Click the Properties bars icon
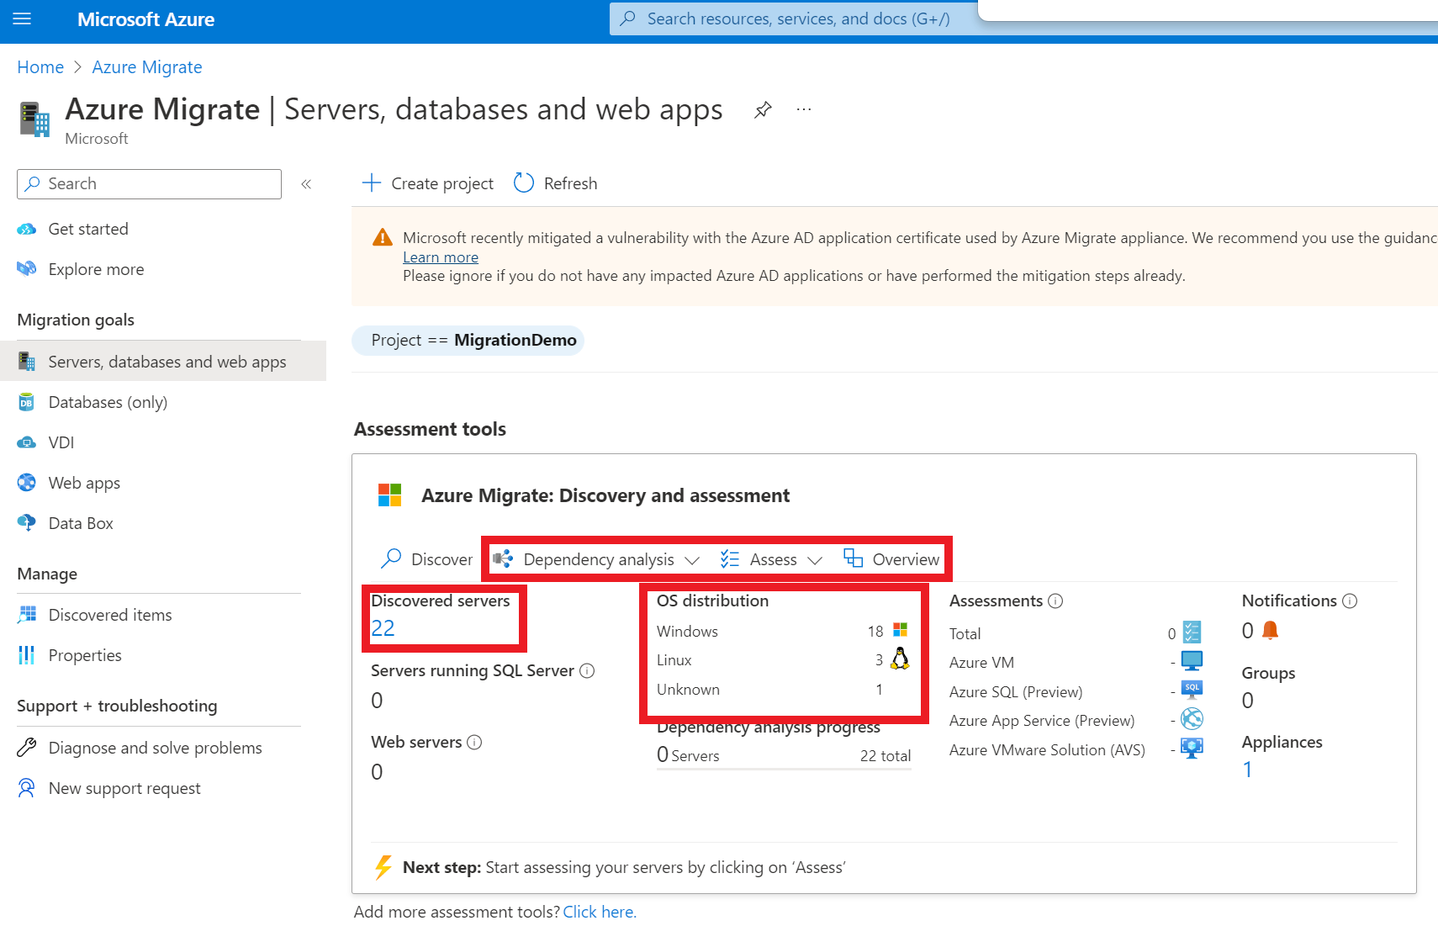 pos(27,655)
